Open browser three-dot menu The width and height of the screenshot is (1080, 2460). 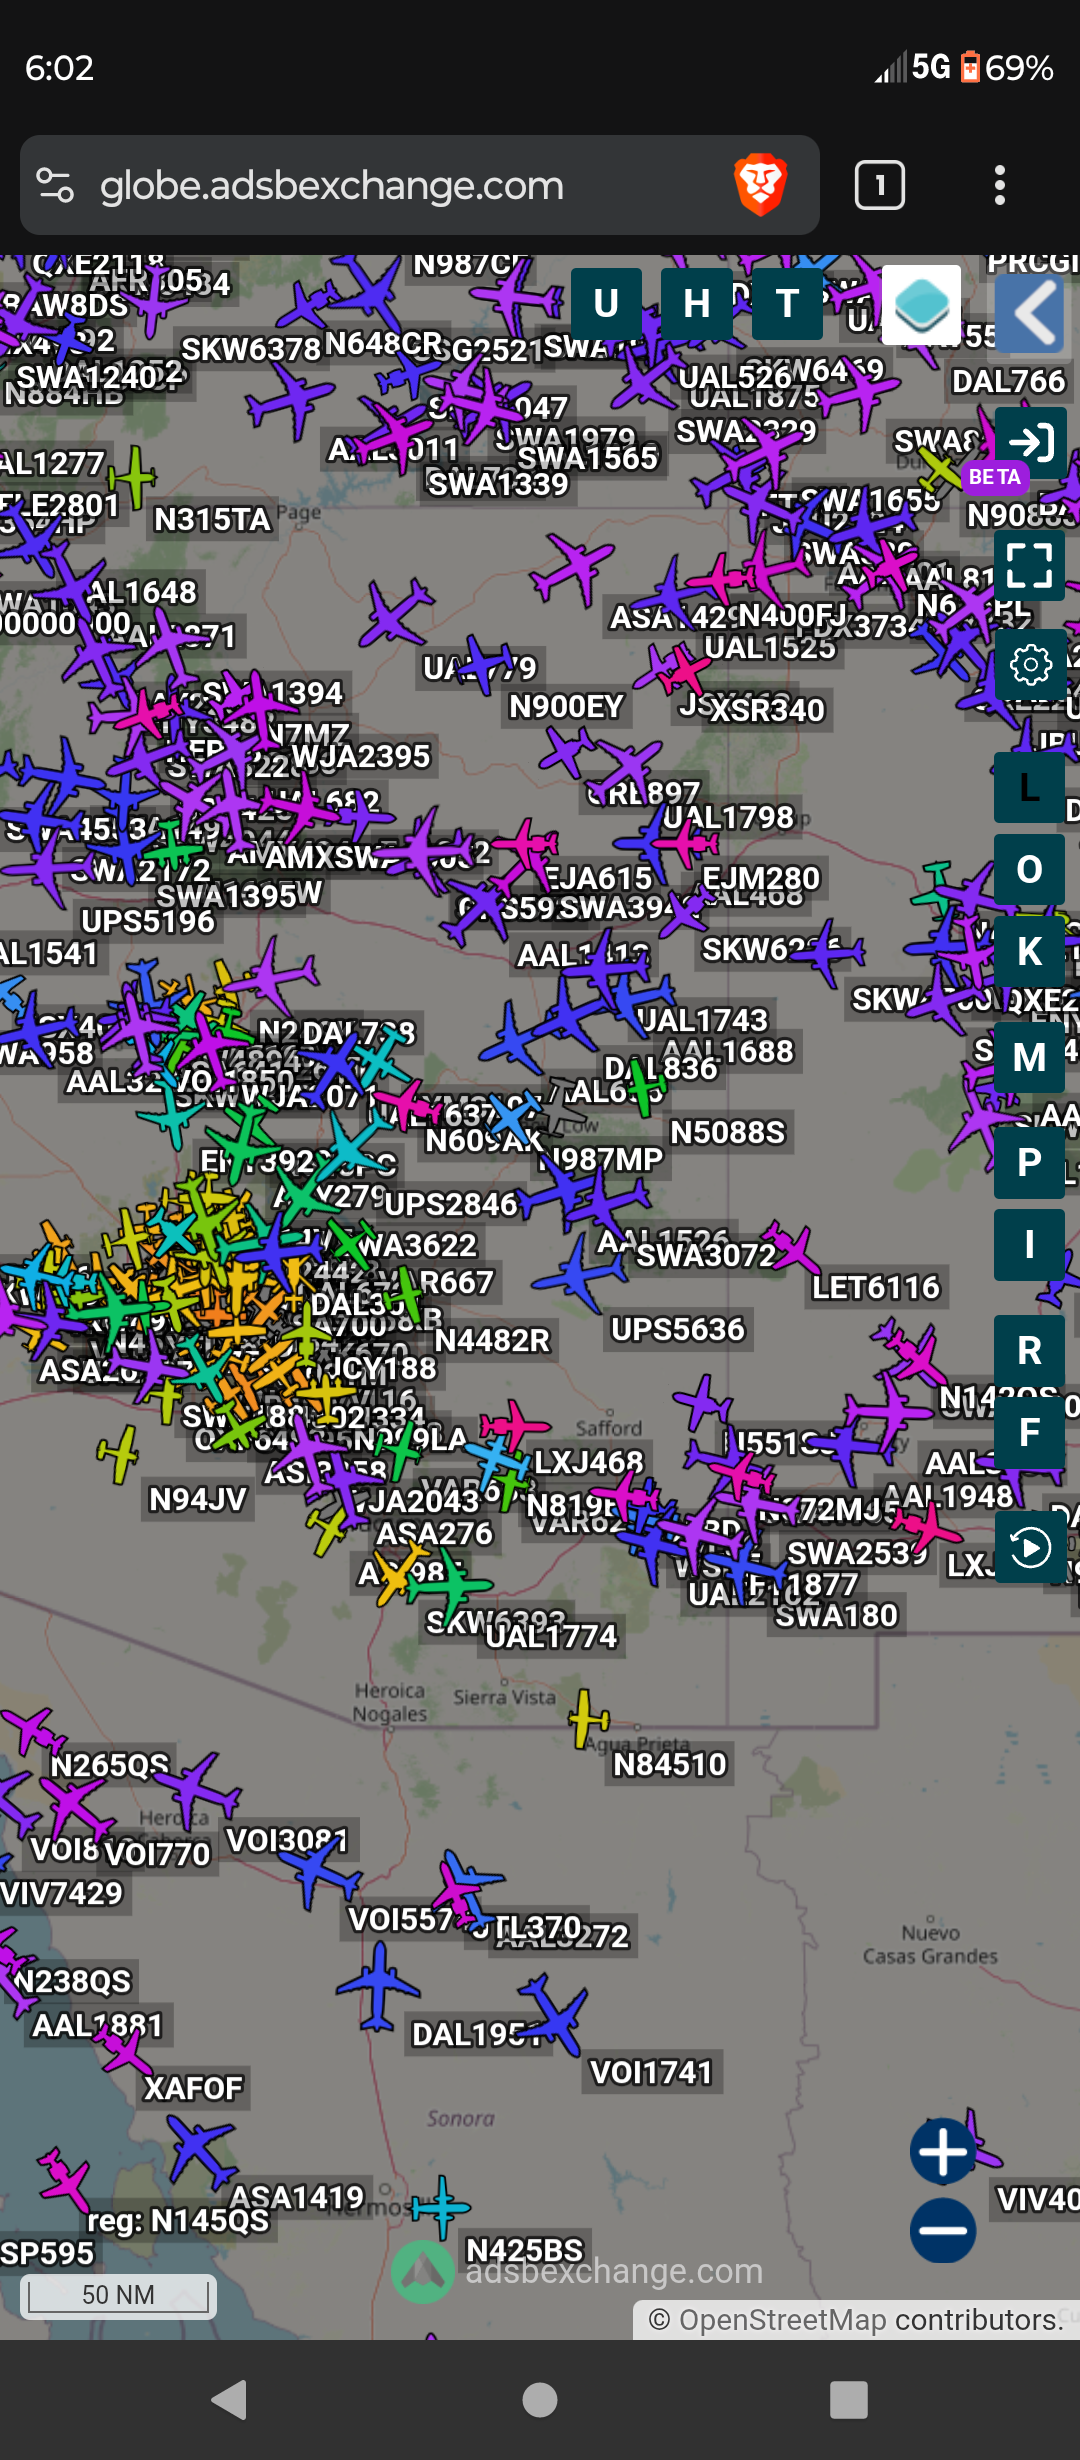pos(1000,185)
